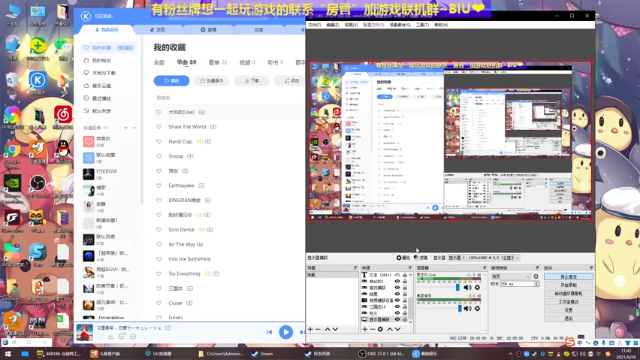Toggle heart for Hand Clap song
Image resolution: width=640 pixels, height=360 pixels.
[159, 142]
